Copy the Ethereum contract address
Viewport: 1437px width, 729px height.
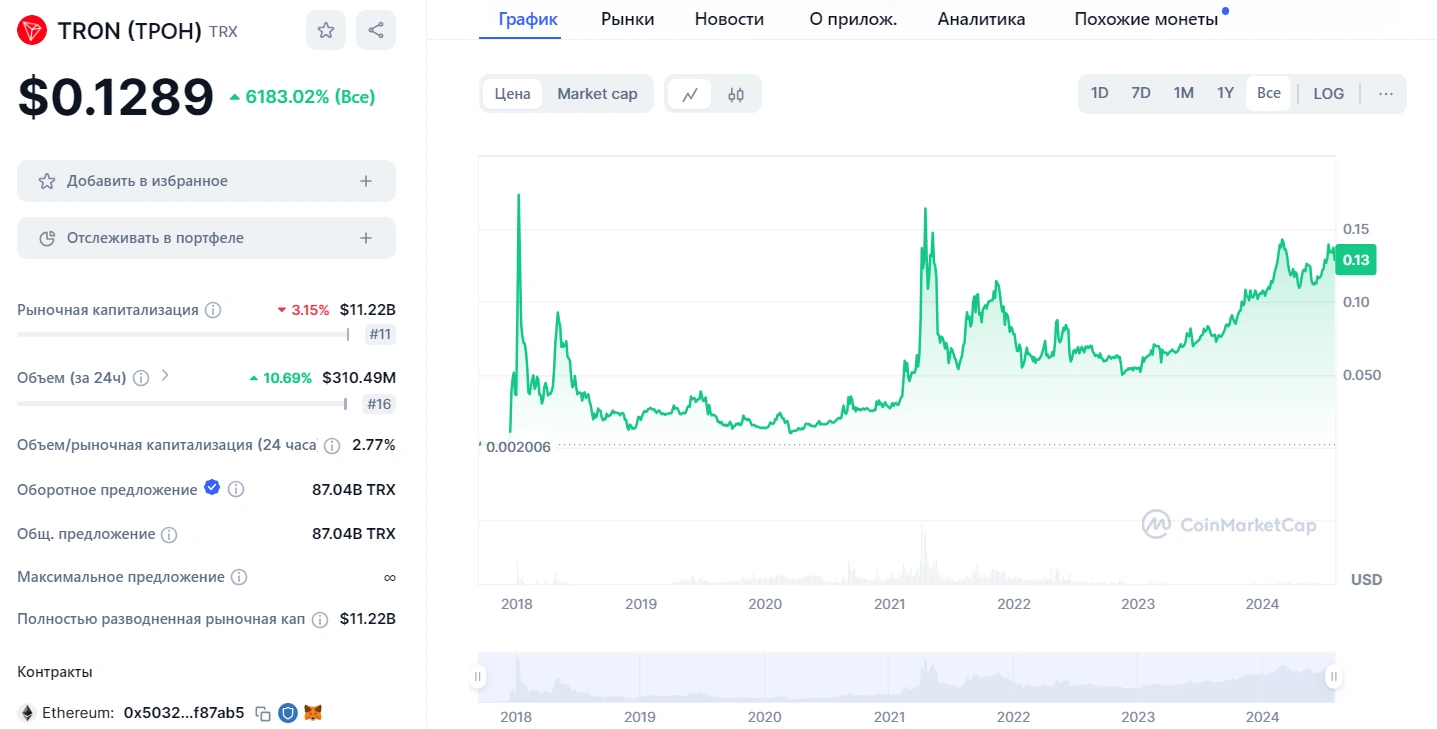click(263, 713)
